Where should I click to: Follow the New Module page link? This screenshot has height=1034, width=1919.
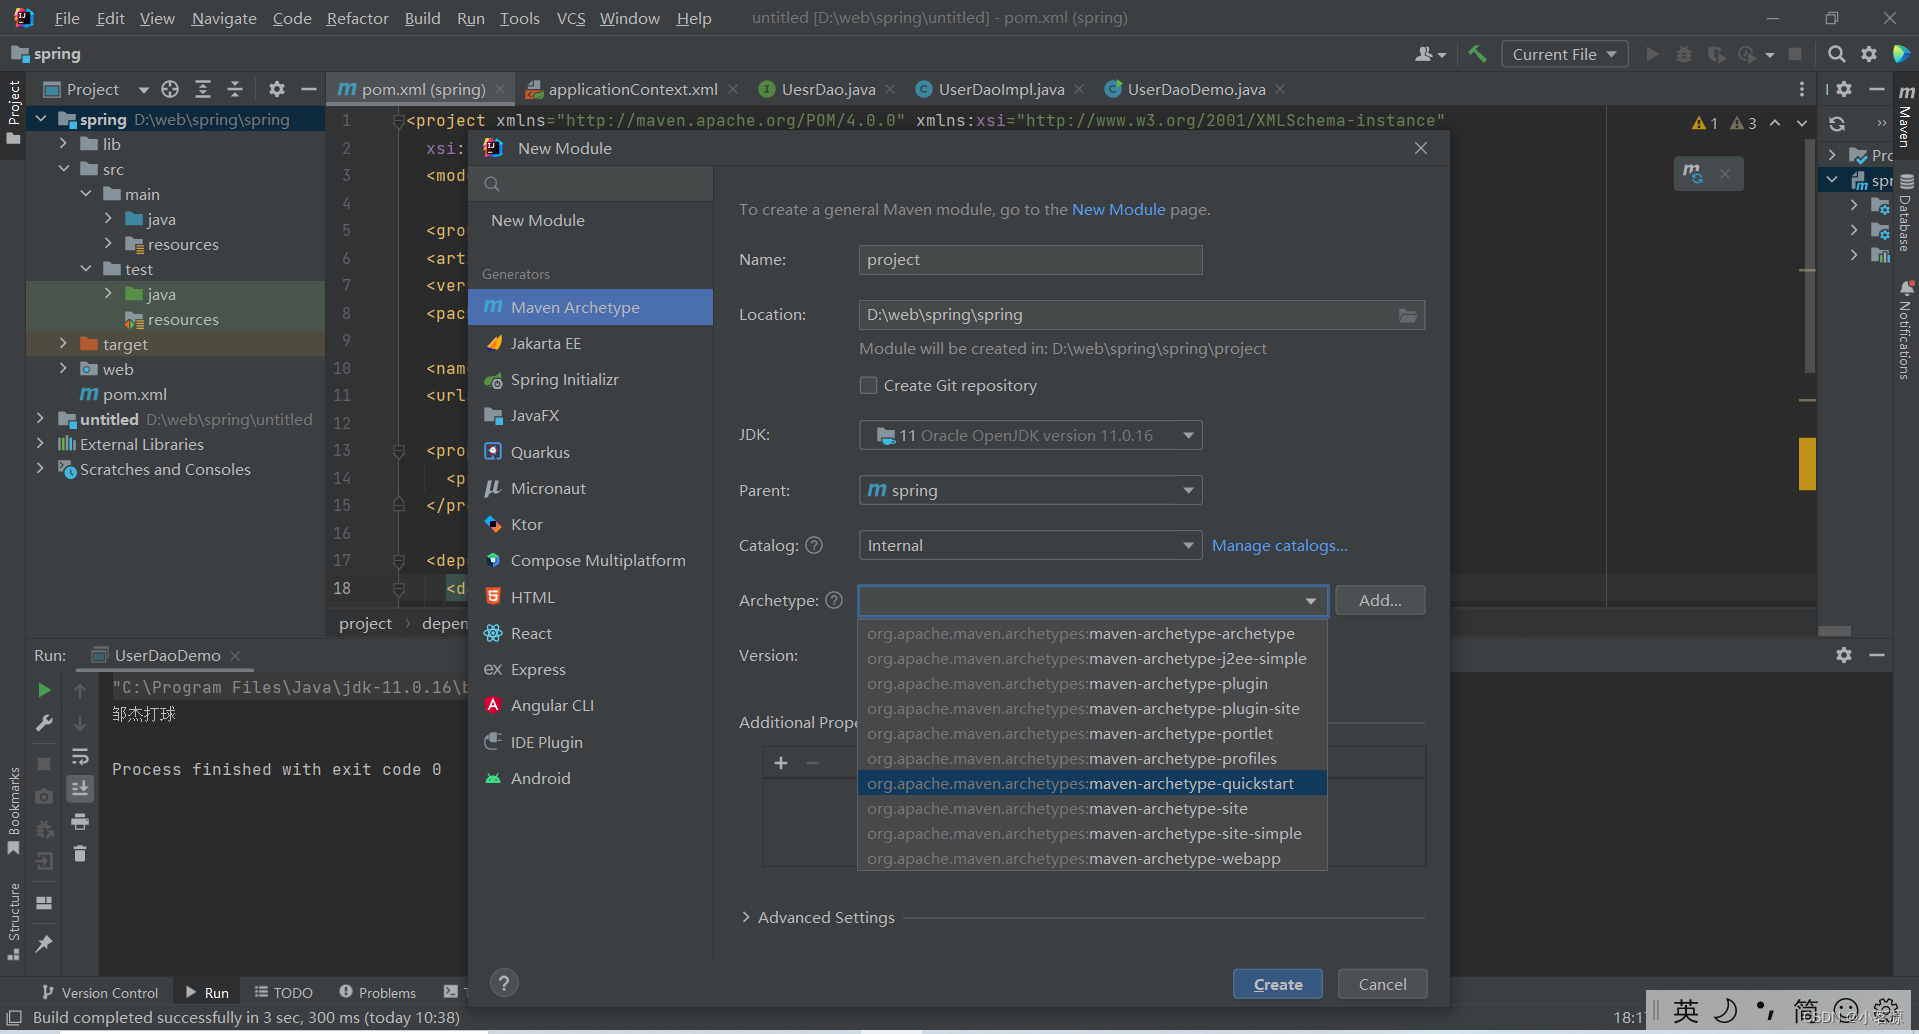tap(1118, 209)
